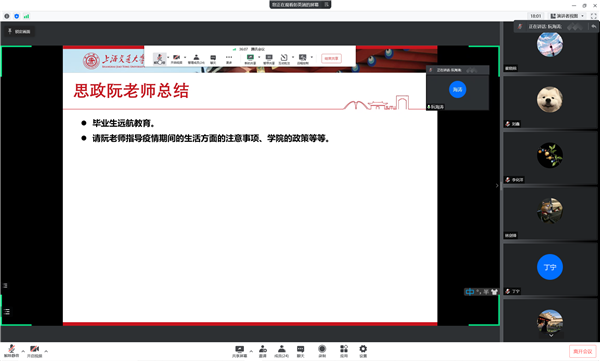The image size is (600, 361).
Task: Click the input method 中 indicator
Action: [x=470, y=292]
